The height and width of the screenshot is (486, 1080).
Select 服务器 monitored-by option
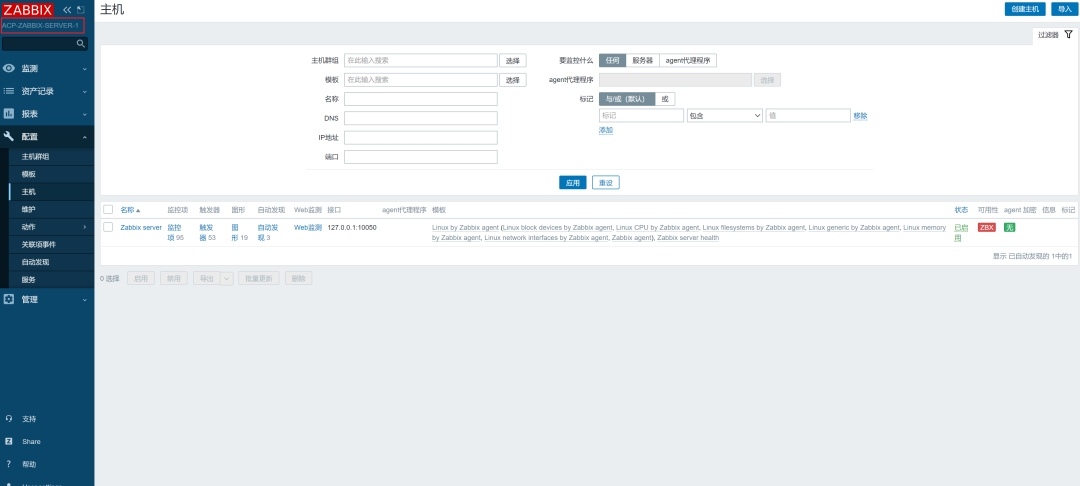point(643,61)
